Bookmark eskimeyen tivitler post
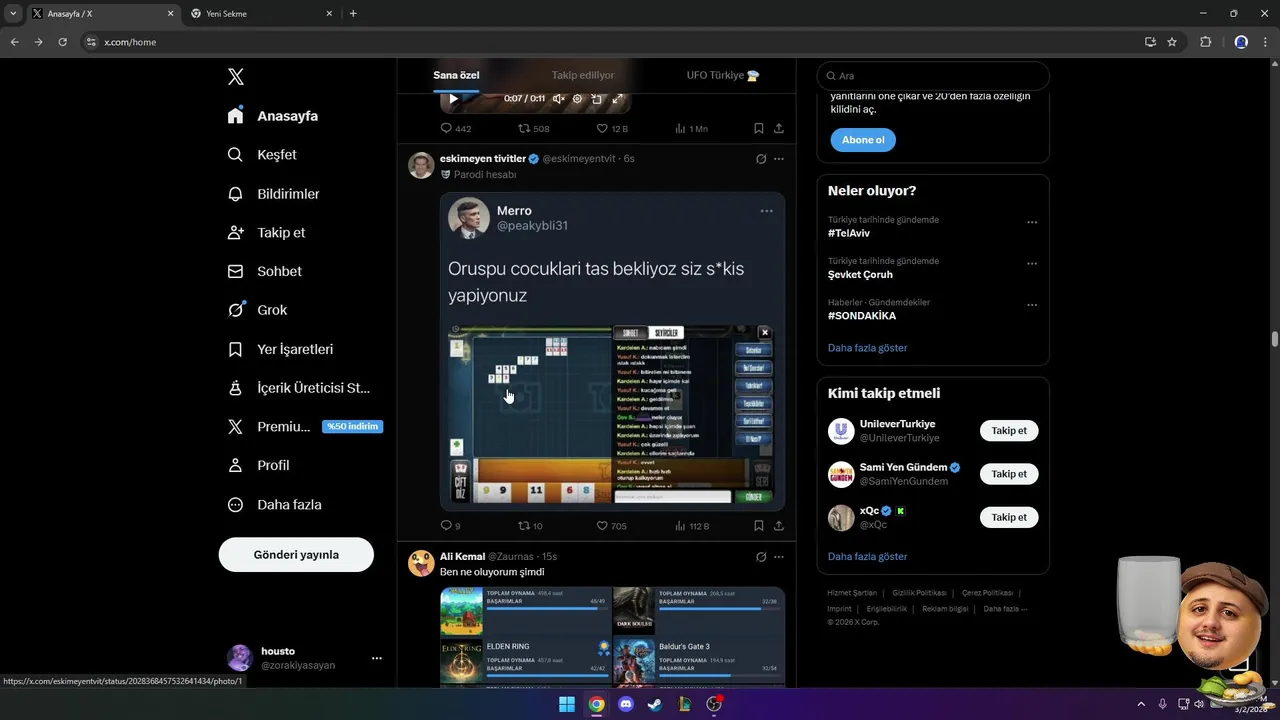The height and width of the screenshot is (720, 1280). [759, 526]
